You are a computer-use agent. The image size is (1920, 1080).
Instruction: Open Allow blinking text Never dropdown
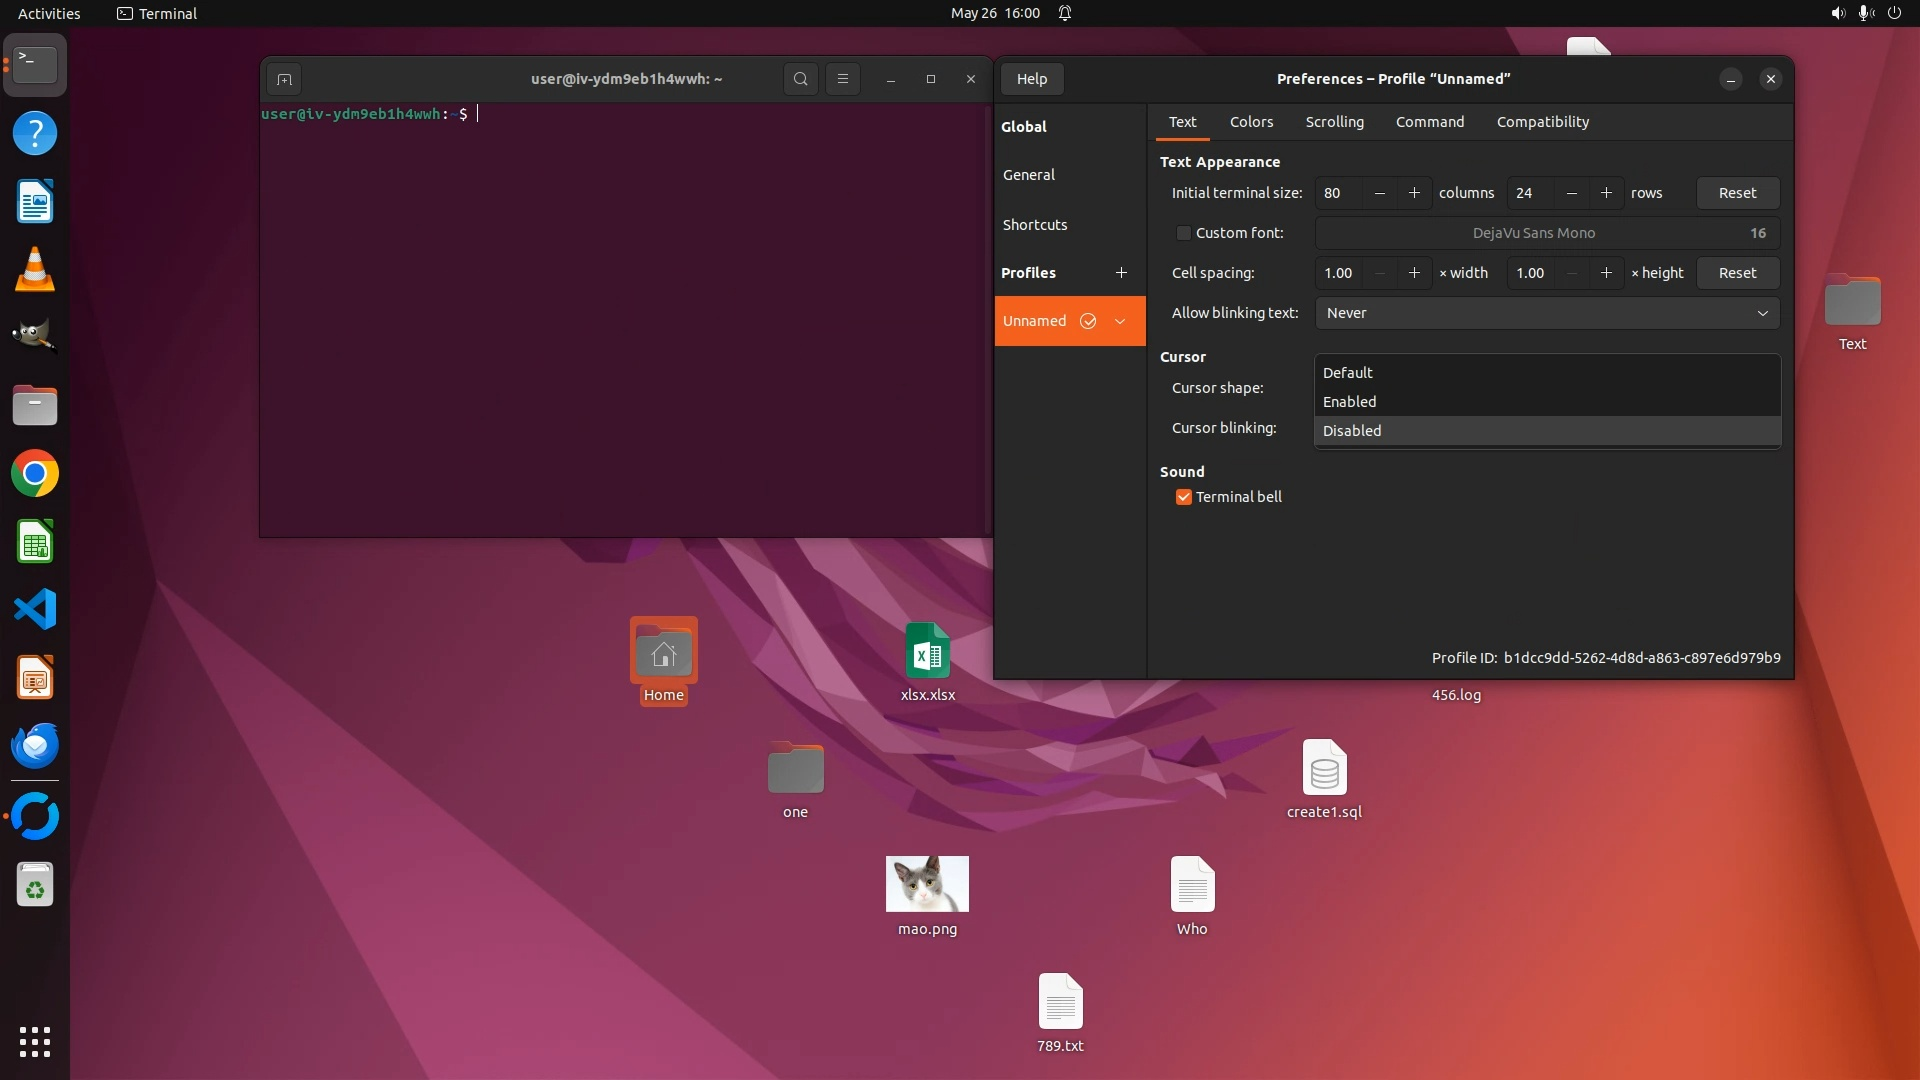(1546, 313)
